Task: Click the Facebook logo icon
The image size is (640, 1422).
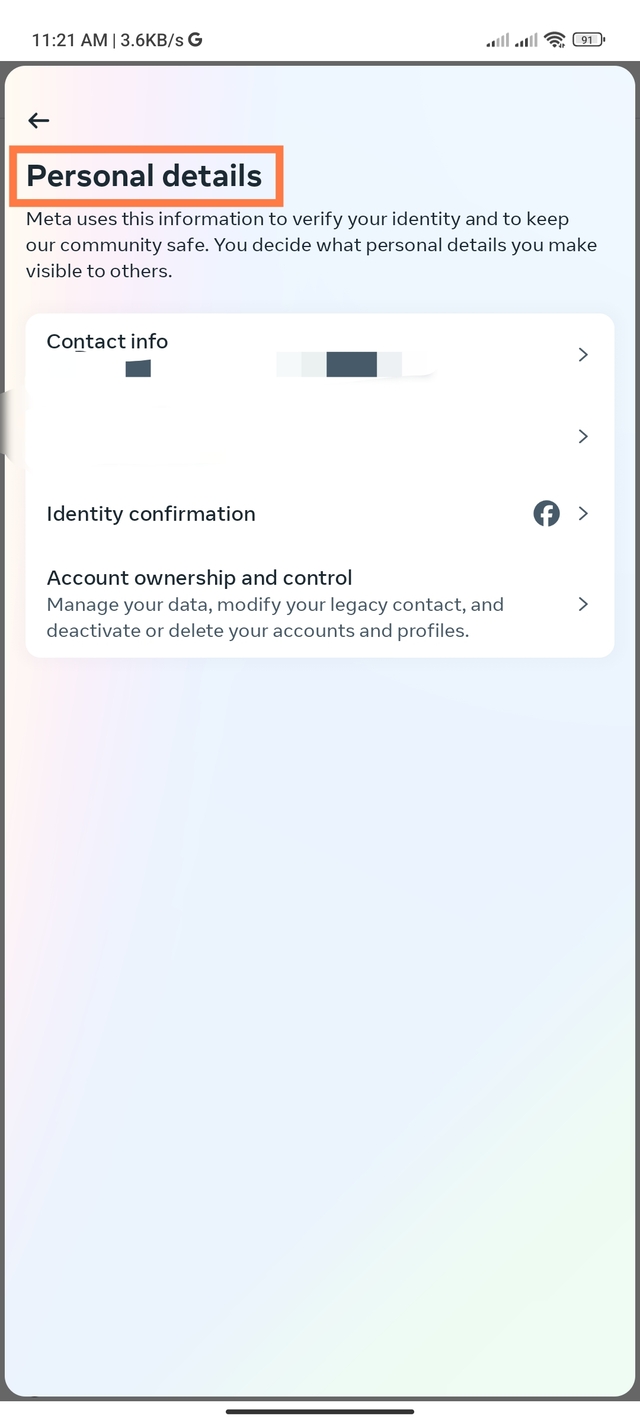Action: coord(546,514)
